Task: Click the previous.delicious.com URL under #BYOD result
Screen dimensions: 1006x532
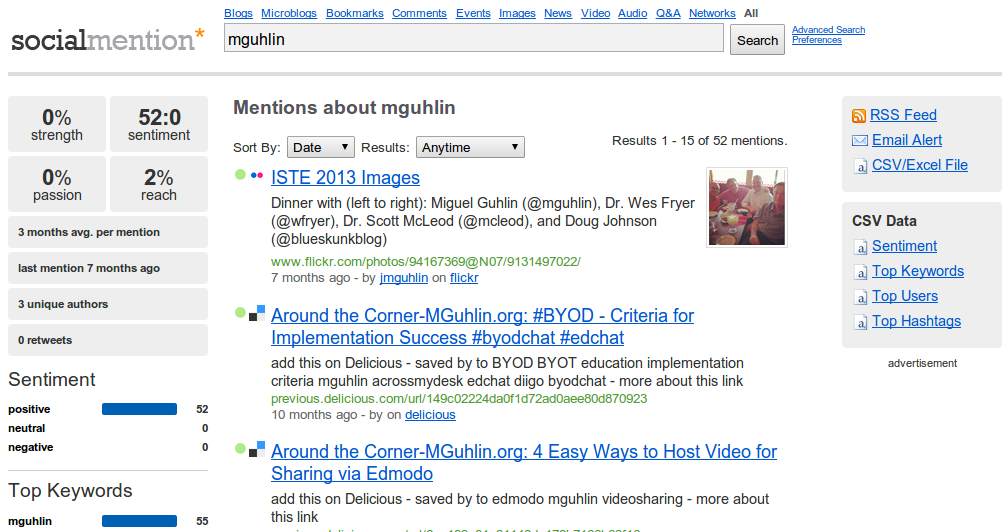Action: tap(459, 399)
